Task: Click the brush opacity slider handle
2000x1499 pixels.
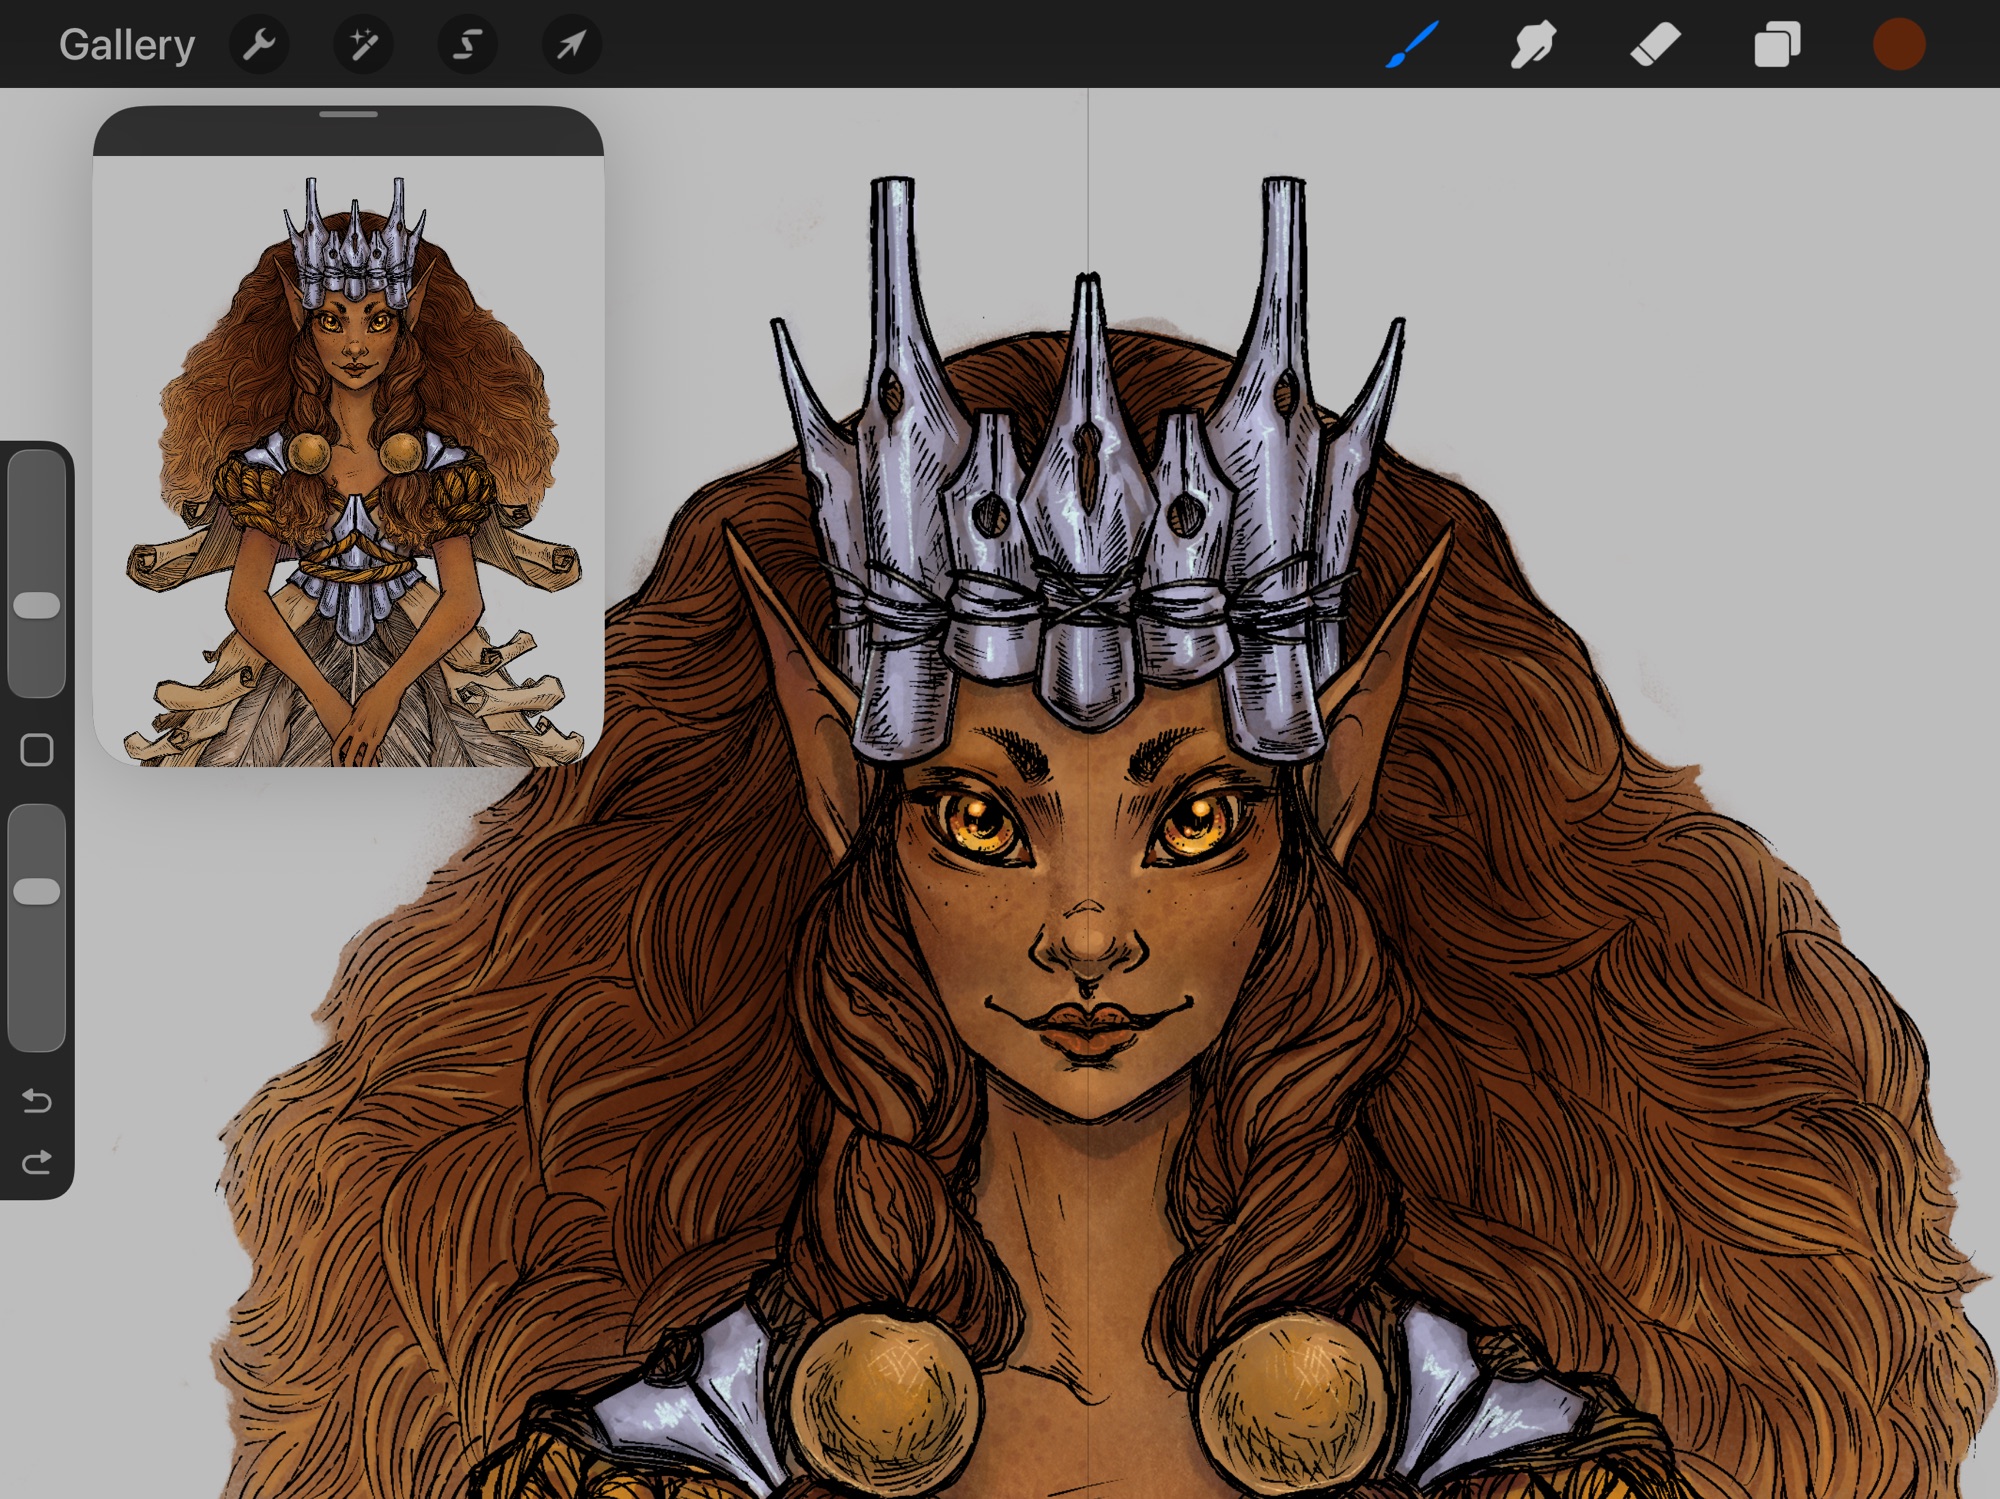Action: point(37,891)
